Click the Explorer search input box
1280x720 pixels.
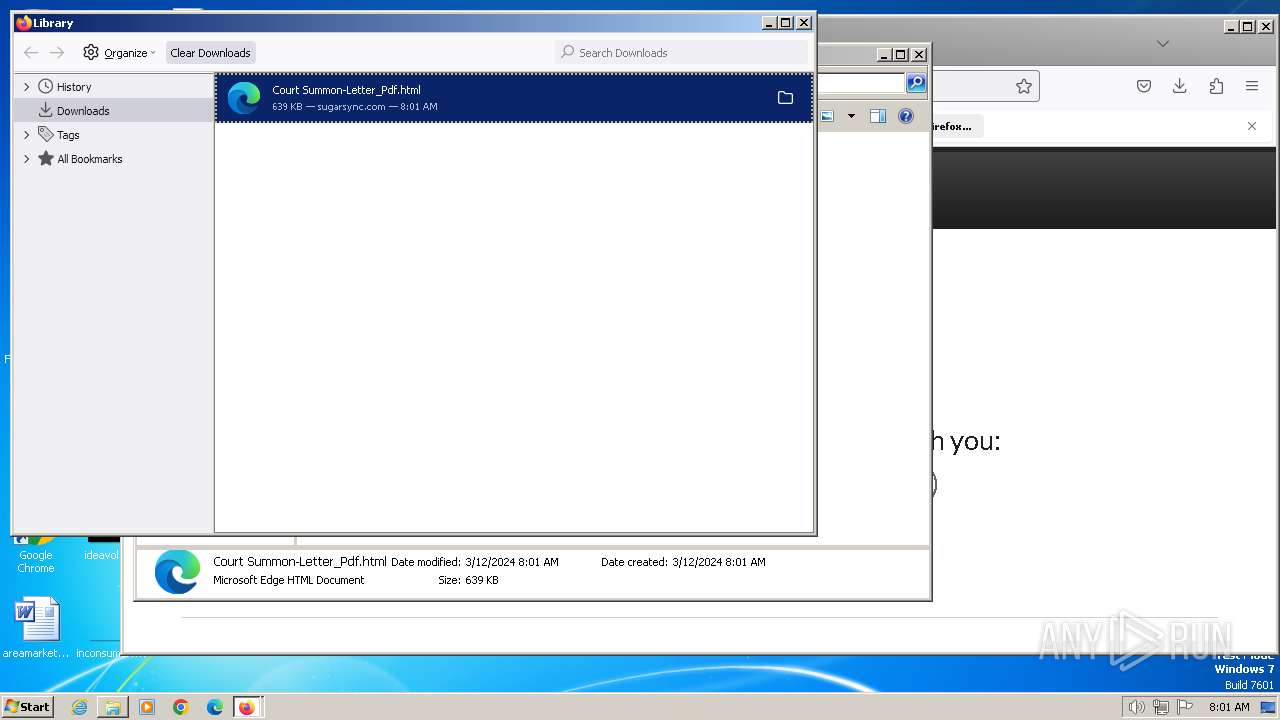pos(861,83)
